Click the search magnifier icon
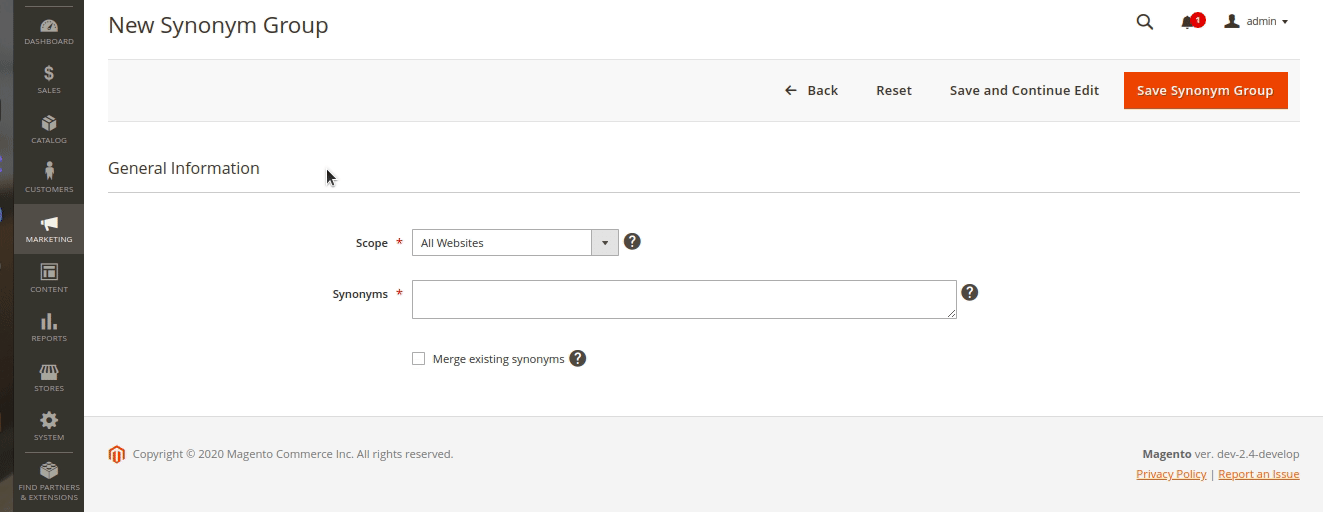 click(x=1145, y=22)
